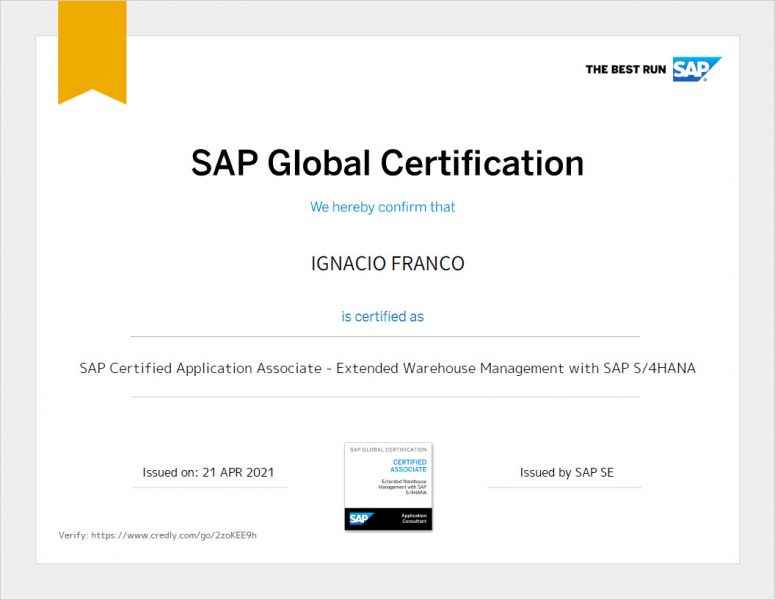Click "CERTIFIED ASSOCIATE" label on the badge
Image resolution: width=775 pixels, height=600 pixels.
coord(408,466)
